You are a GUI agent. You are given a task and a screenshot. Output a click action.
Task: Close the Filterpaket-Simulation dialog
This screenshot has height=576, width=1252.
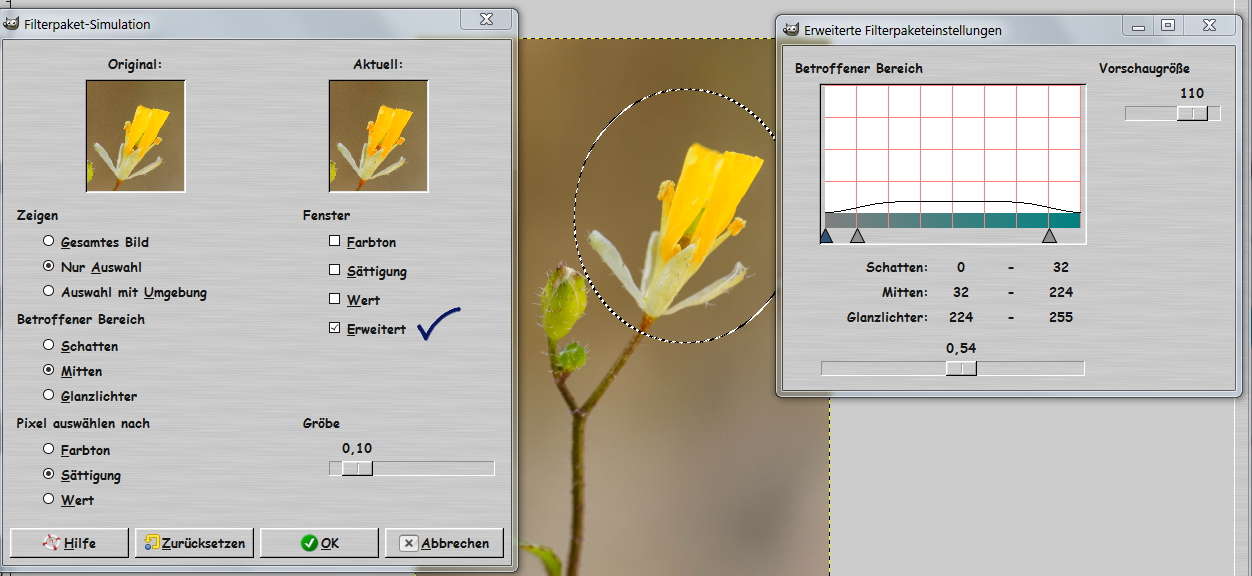coord(486,19)
